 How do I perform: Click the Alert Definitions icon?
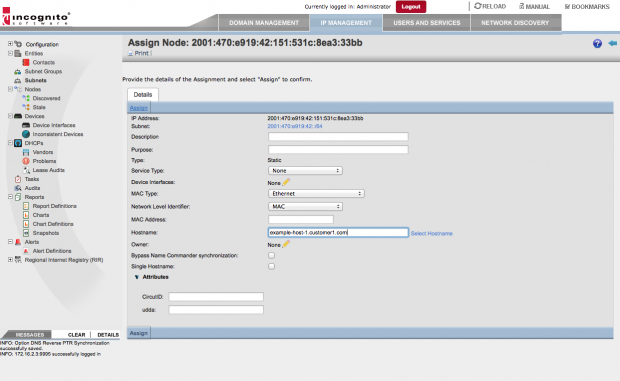pos(26,251)
